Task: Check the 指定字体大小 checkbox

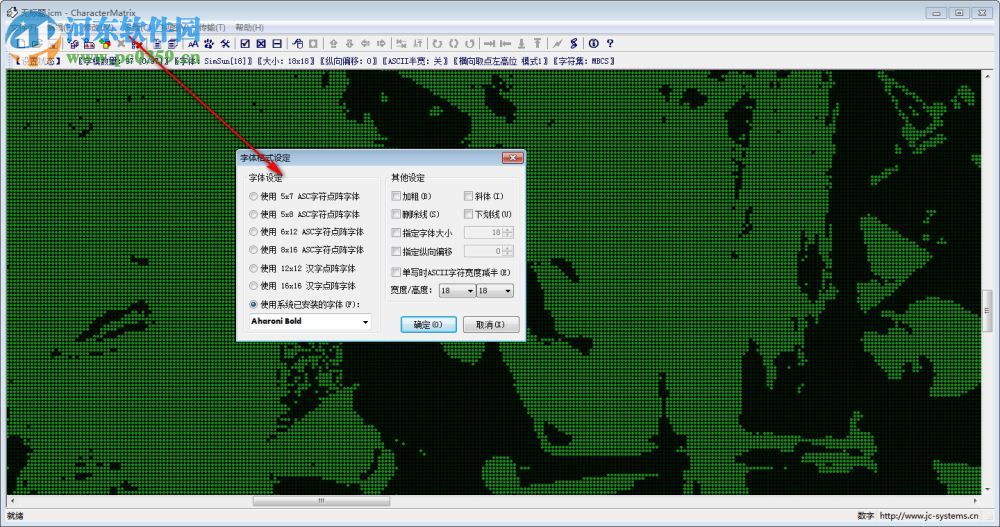Action: coord(396,233)
